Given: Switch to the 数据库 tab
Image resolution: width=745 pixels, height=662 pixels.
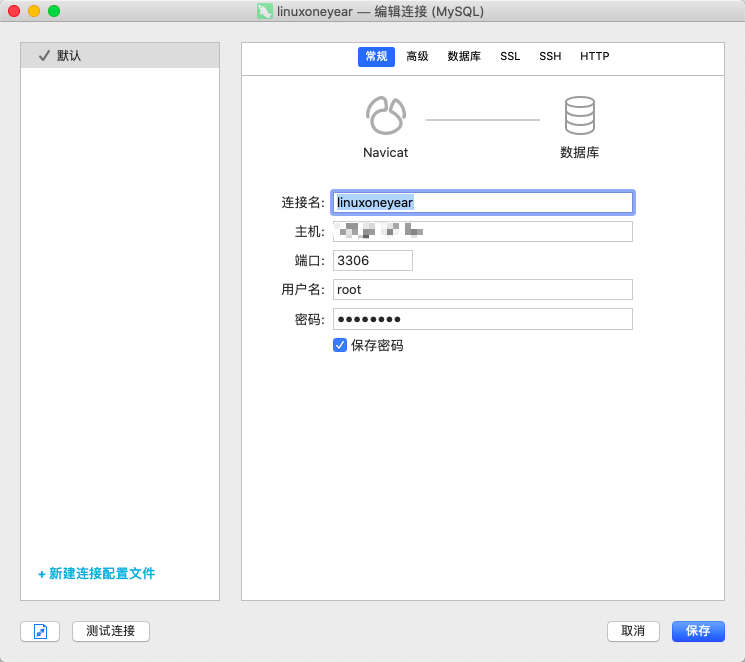Looking at the screenshot, I should coord(464,57).
